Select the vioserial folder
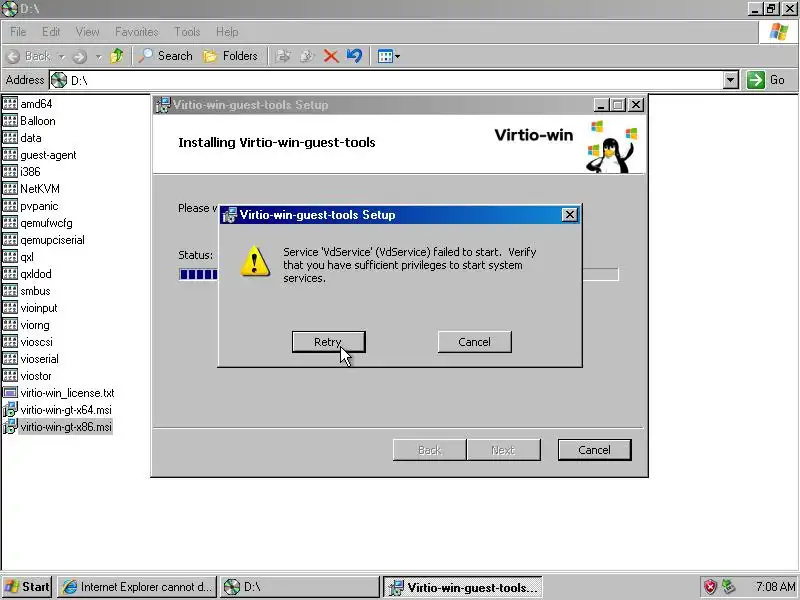The height and width of the screenshot is (600, 800). coord(31,359)
